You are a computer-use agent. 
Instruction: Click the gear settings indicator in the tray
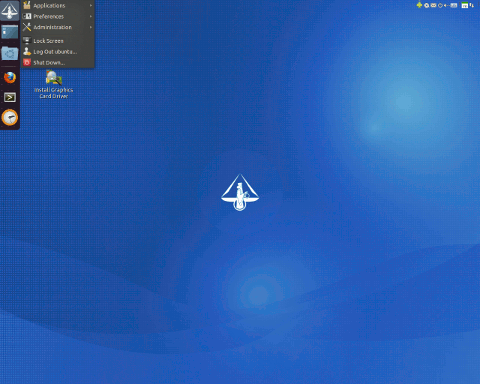tap(426, 5)
